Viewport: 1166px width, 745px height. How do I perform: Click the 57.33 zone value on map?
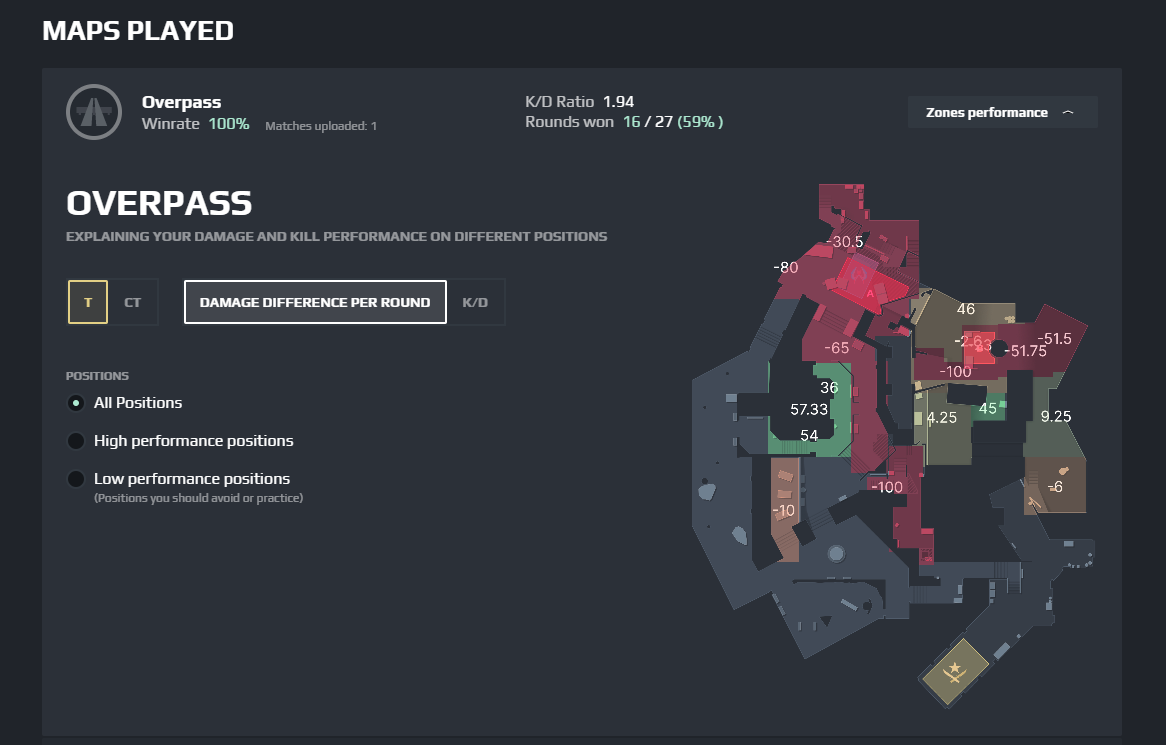point(809,410)
